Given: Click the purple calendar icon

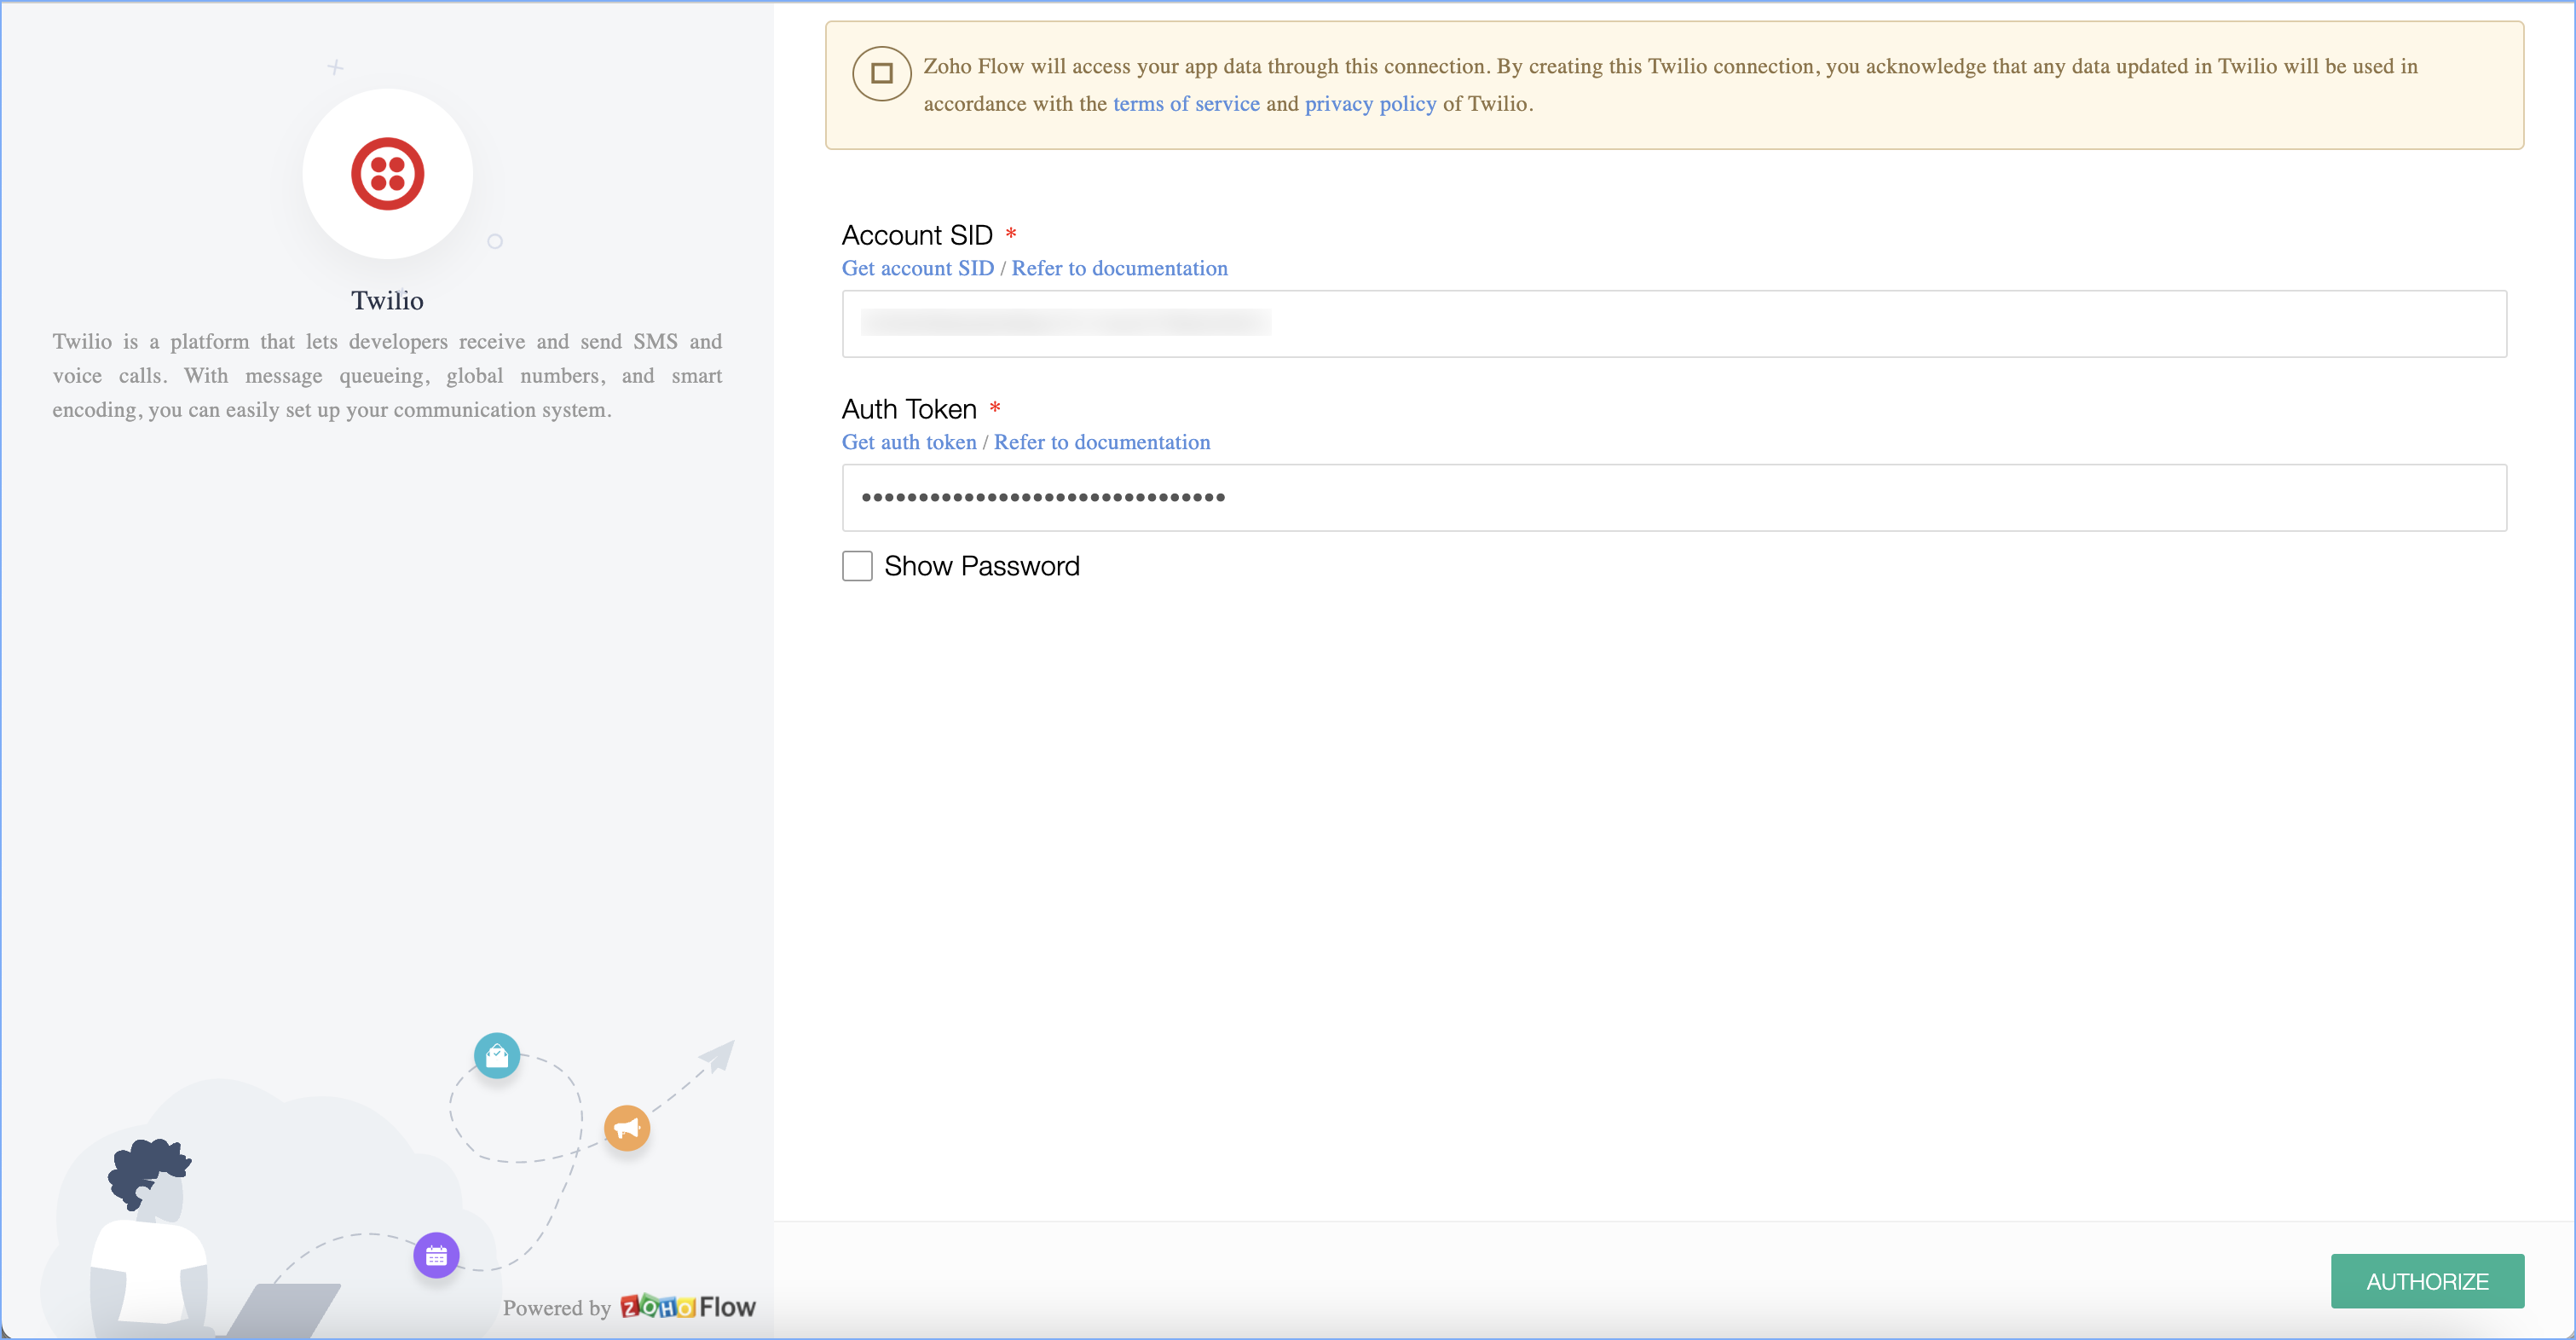Looking at the screenshot, I should click(436, 1256).
